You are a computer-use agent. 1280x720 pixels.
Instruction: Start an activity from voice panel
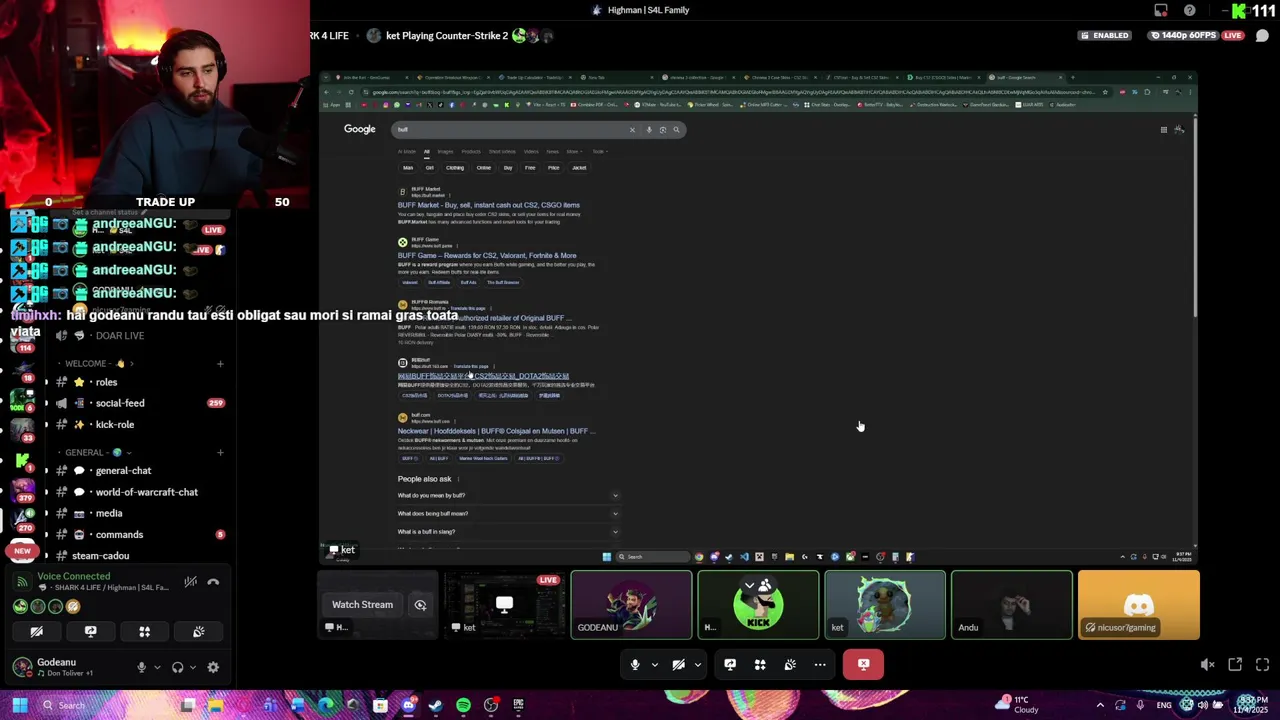[144, 632]
